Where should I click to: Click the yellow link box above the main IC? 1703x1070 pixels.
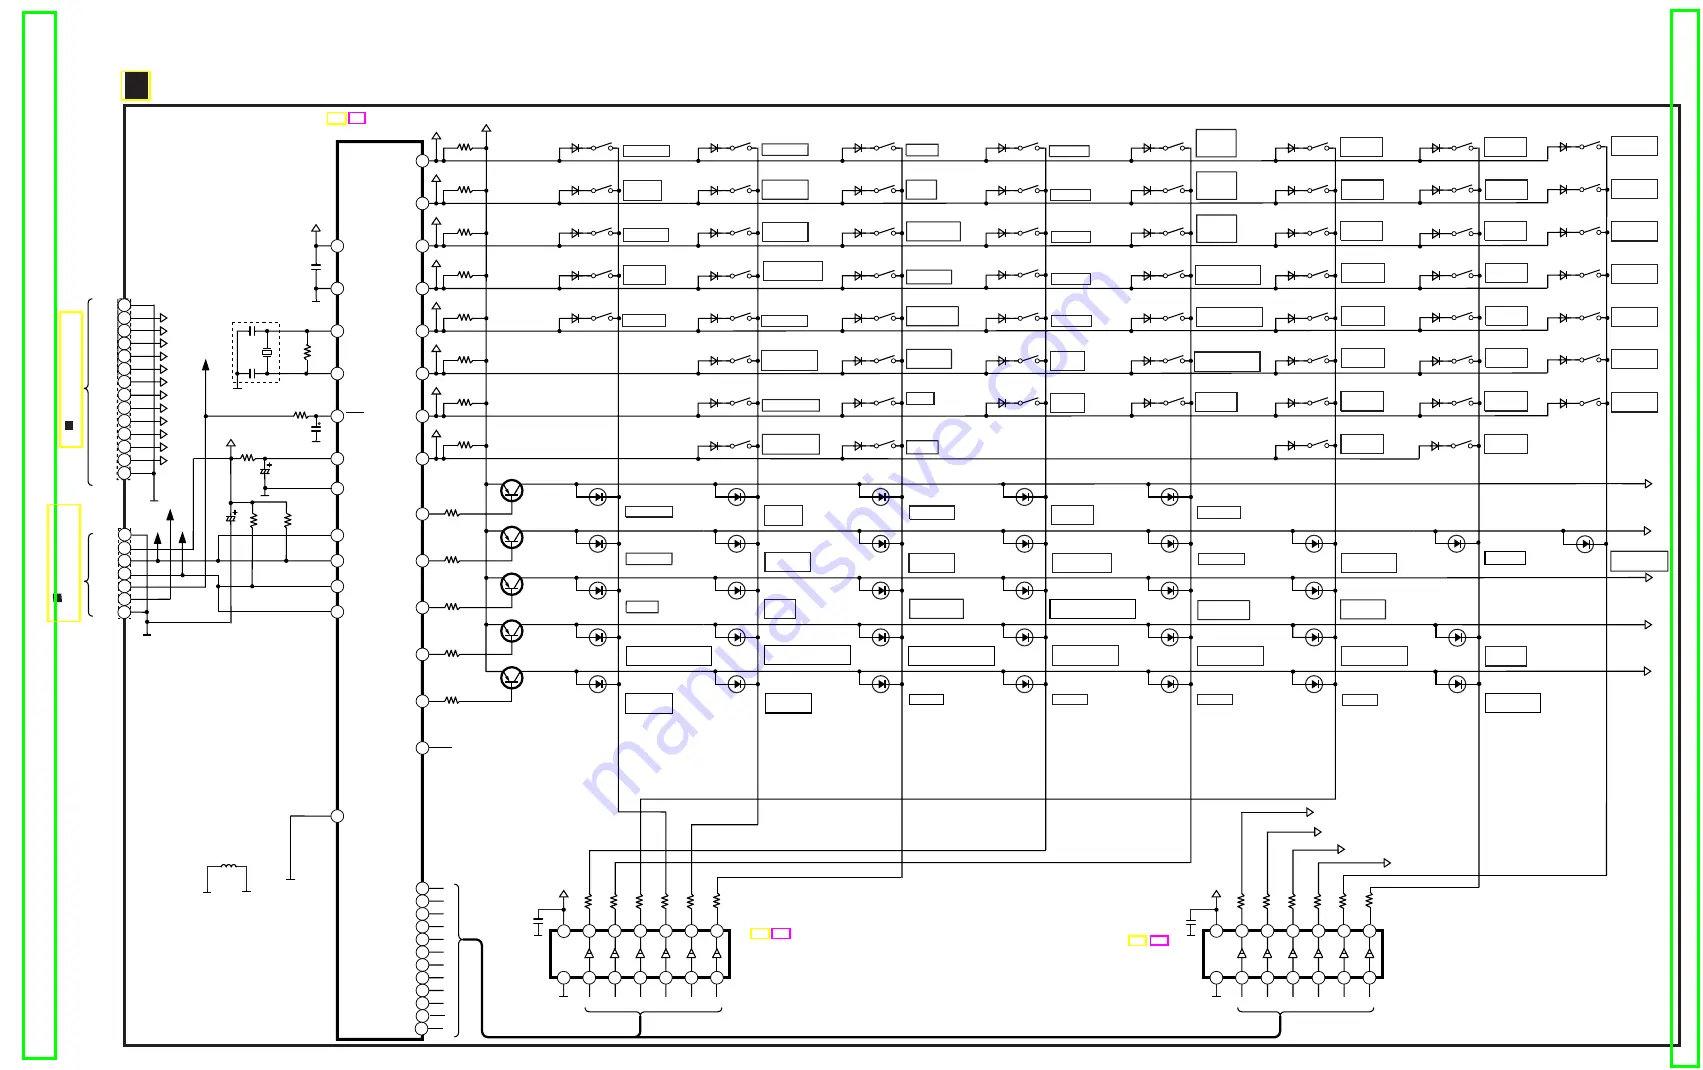click(336, 118)
